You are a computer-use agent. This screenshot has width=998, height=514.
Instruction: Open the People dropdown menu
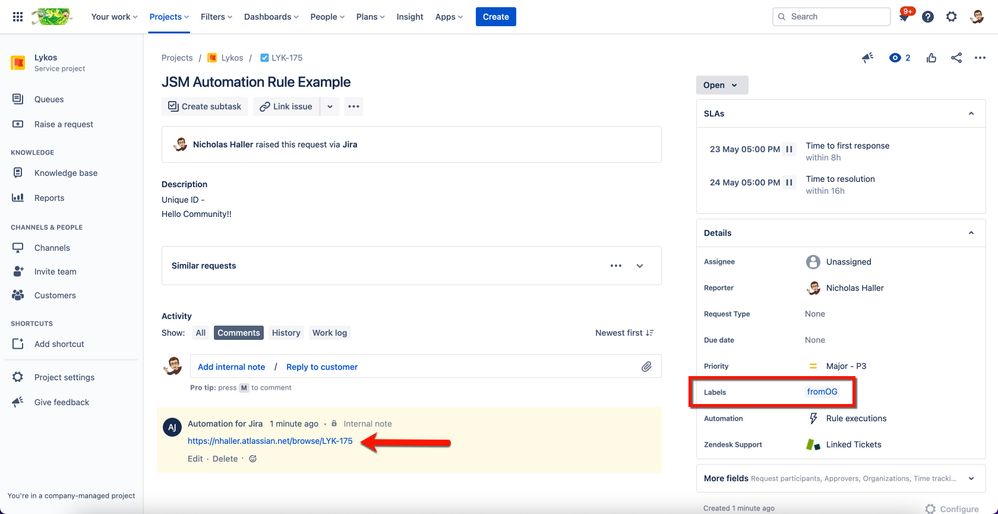(327, 17)
